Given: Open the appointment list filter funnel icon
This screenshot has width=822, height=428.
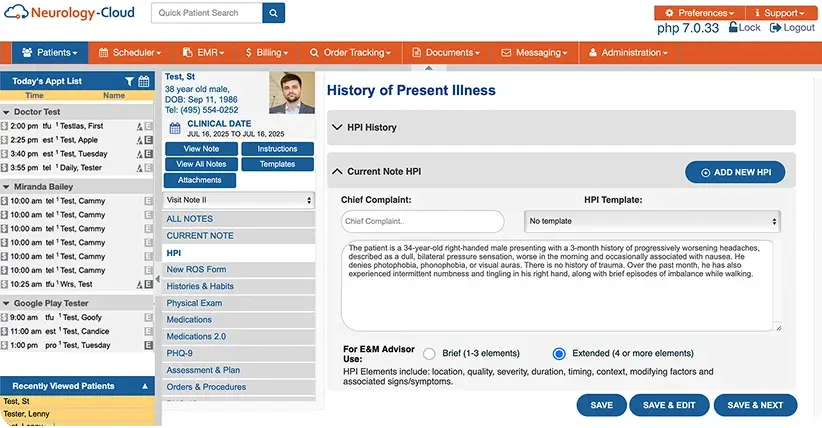Looking at the screenshot, I should coord(129,81).
